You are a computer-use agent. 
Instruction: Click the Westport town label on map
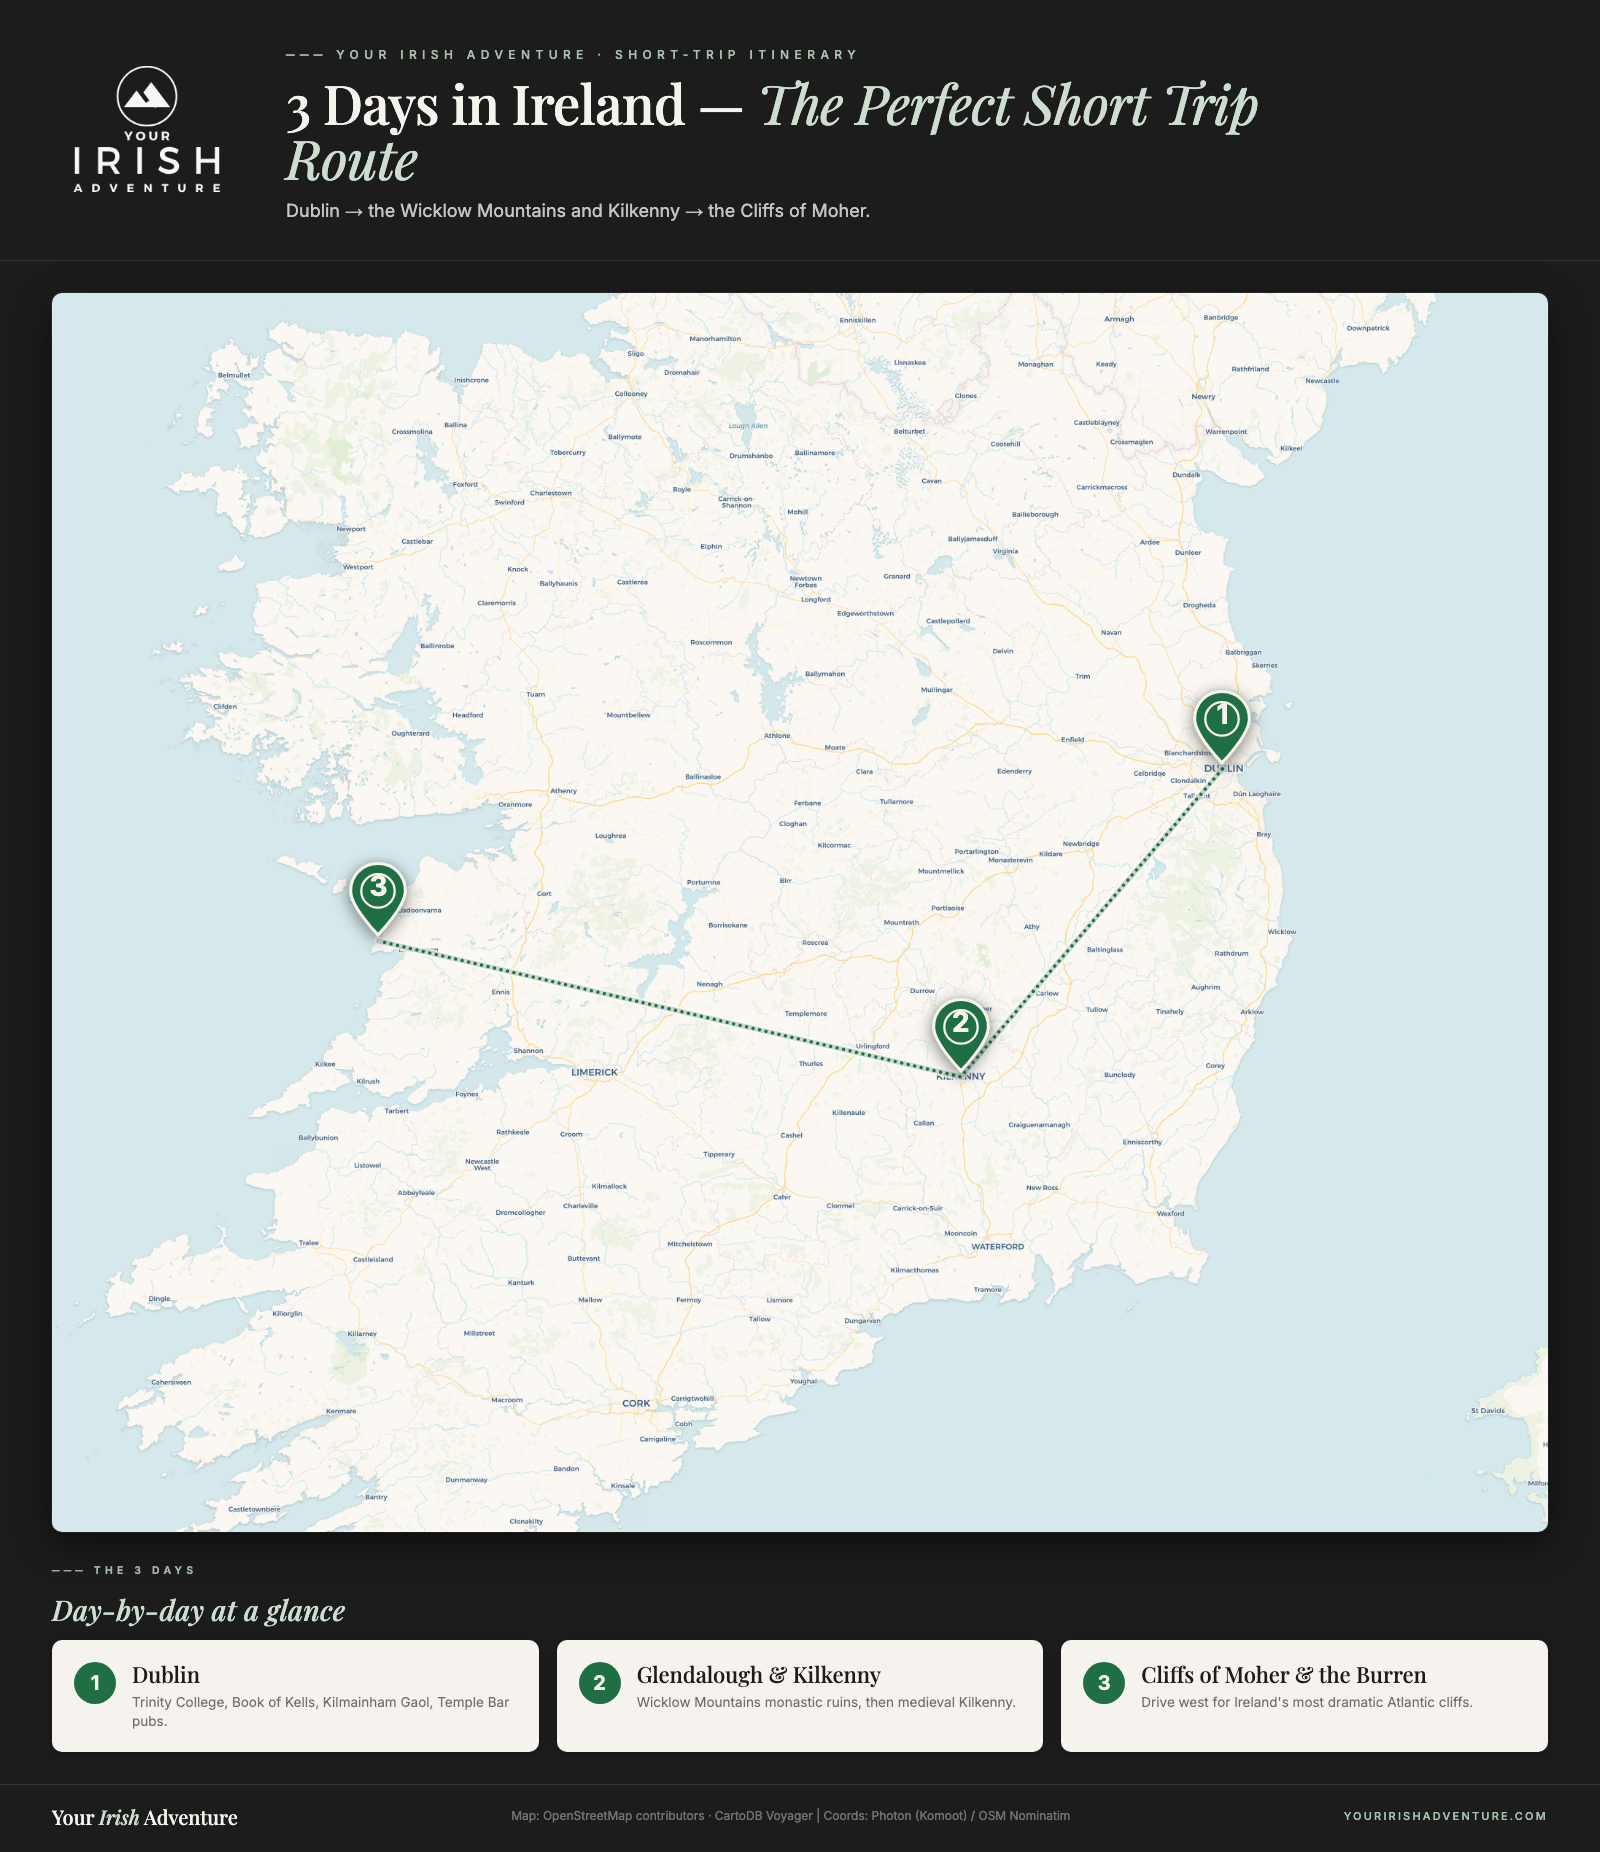click(358, 567)
